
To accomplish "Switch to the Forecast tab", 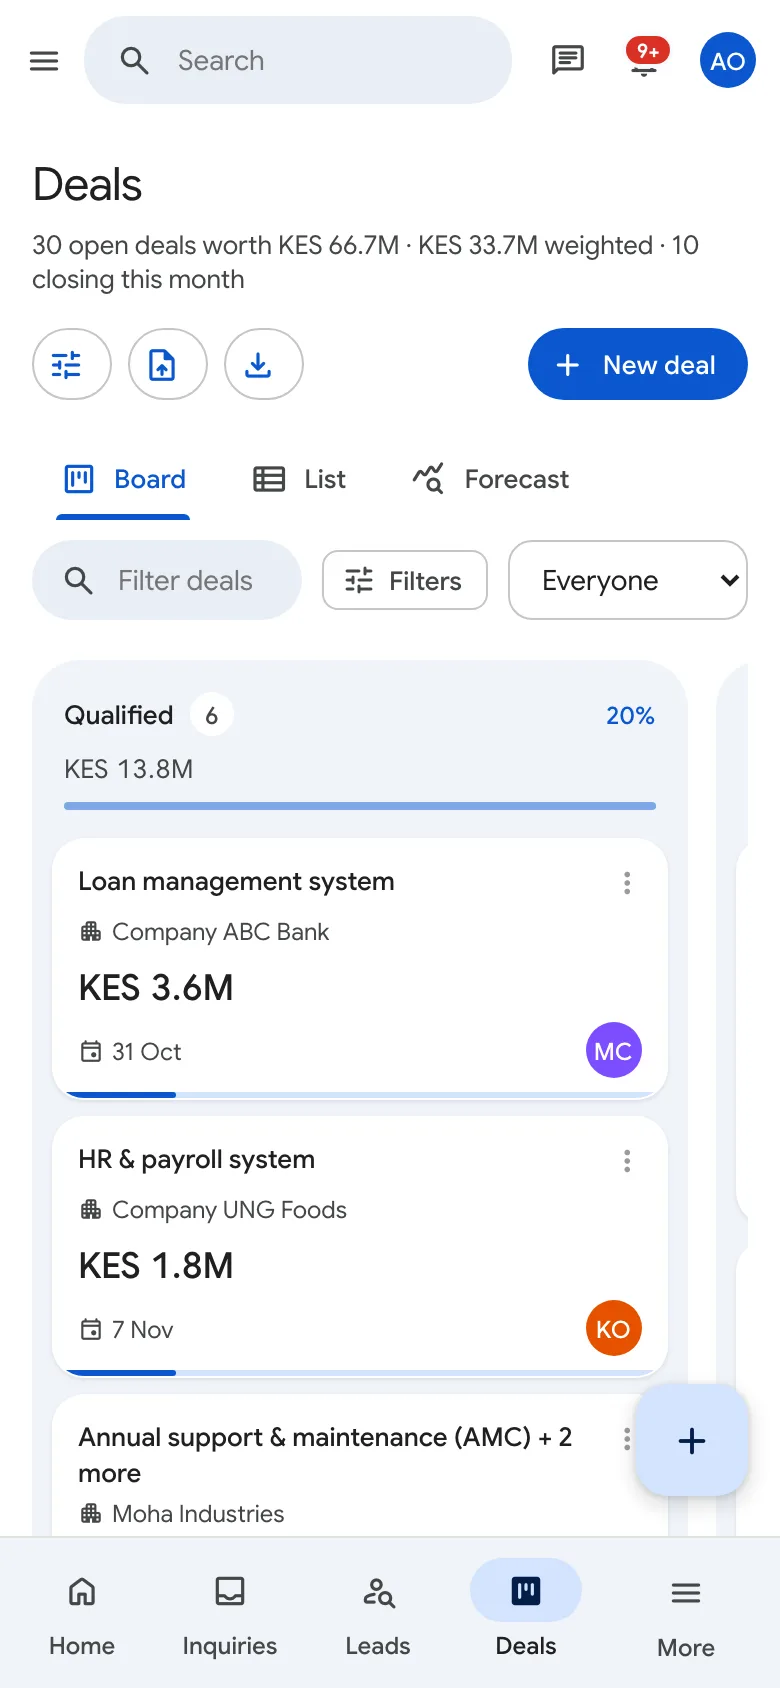I will (491, 480).
